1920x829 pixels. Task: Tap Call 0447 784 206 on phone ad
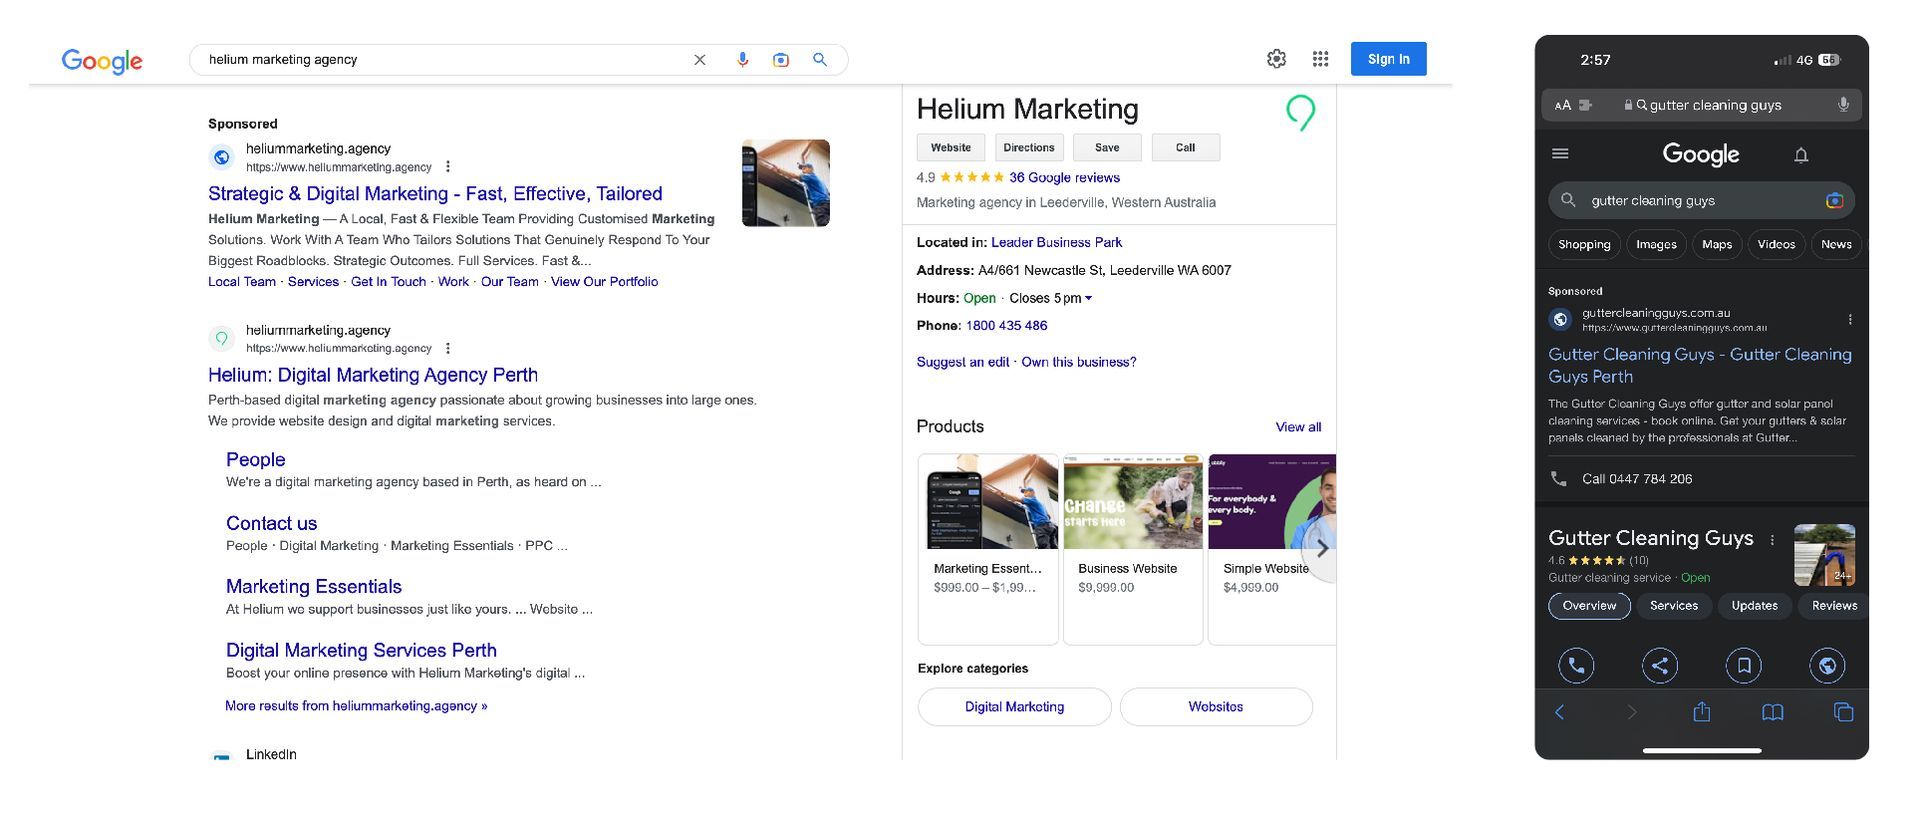tap(1637, 479)
